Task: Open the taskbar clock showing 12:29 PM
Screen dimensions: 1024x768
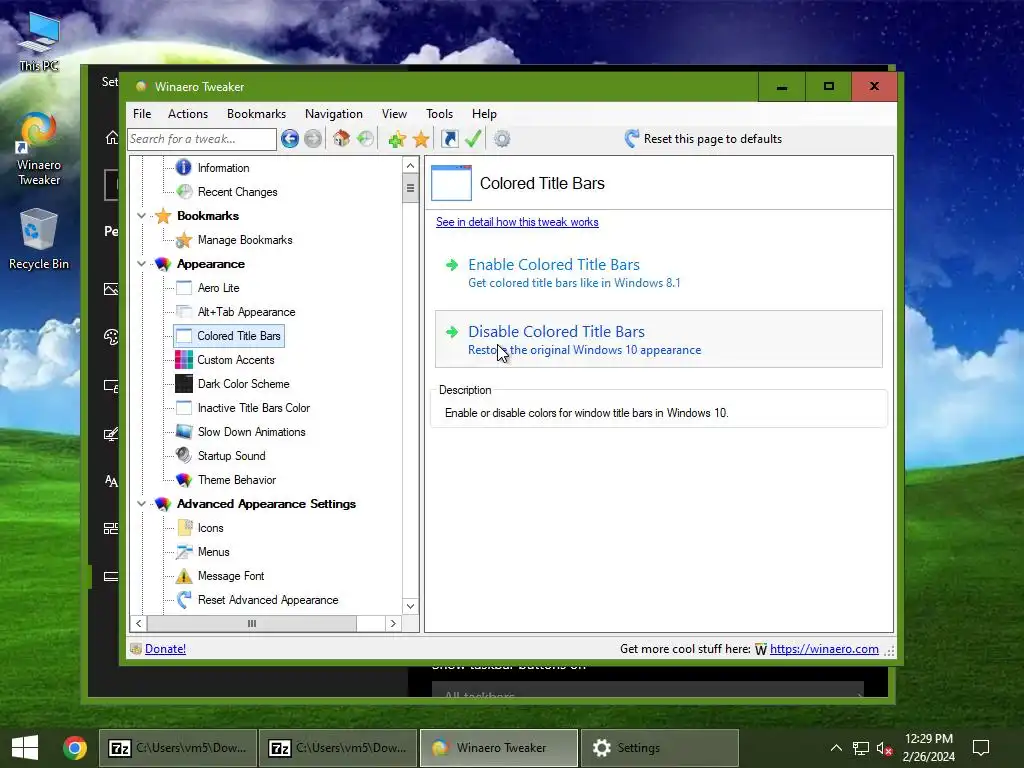Action: (x=929, y=748)
